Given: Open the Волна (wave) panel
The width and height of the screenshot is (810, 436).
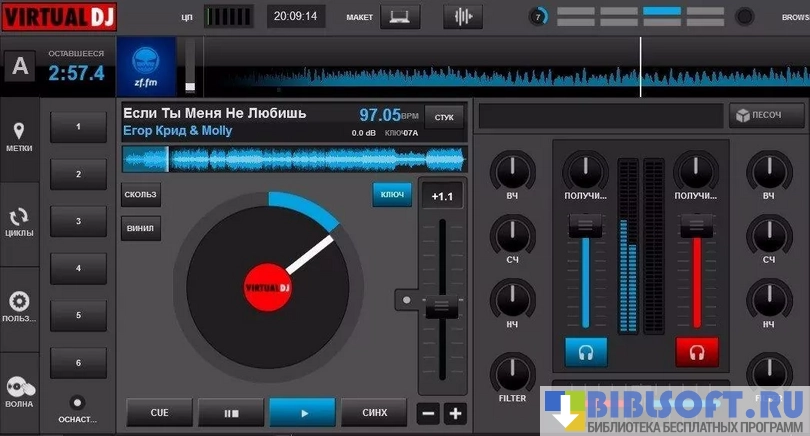Looking at the screenshot, I should pyautogui.click(x=19, y=393).
